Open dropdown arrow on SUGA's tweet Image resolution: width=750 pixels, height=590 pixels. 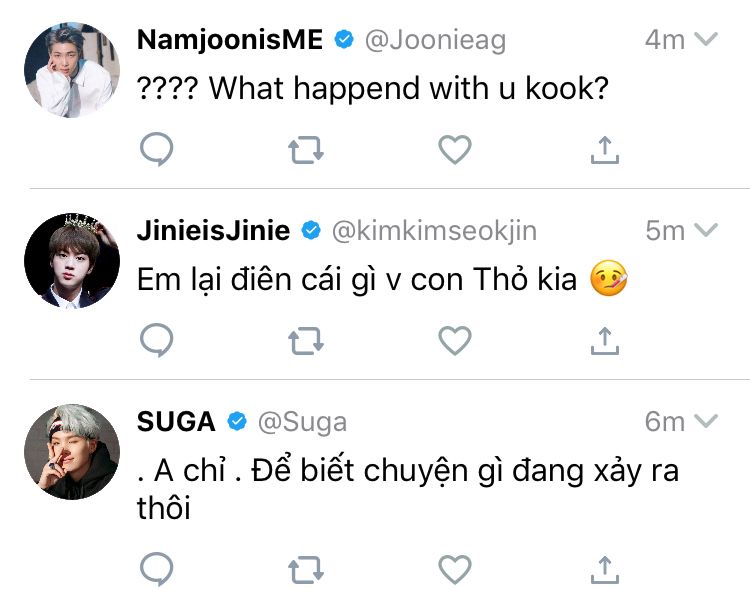click(706, 421)
